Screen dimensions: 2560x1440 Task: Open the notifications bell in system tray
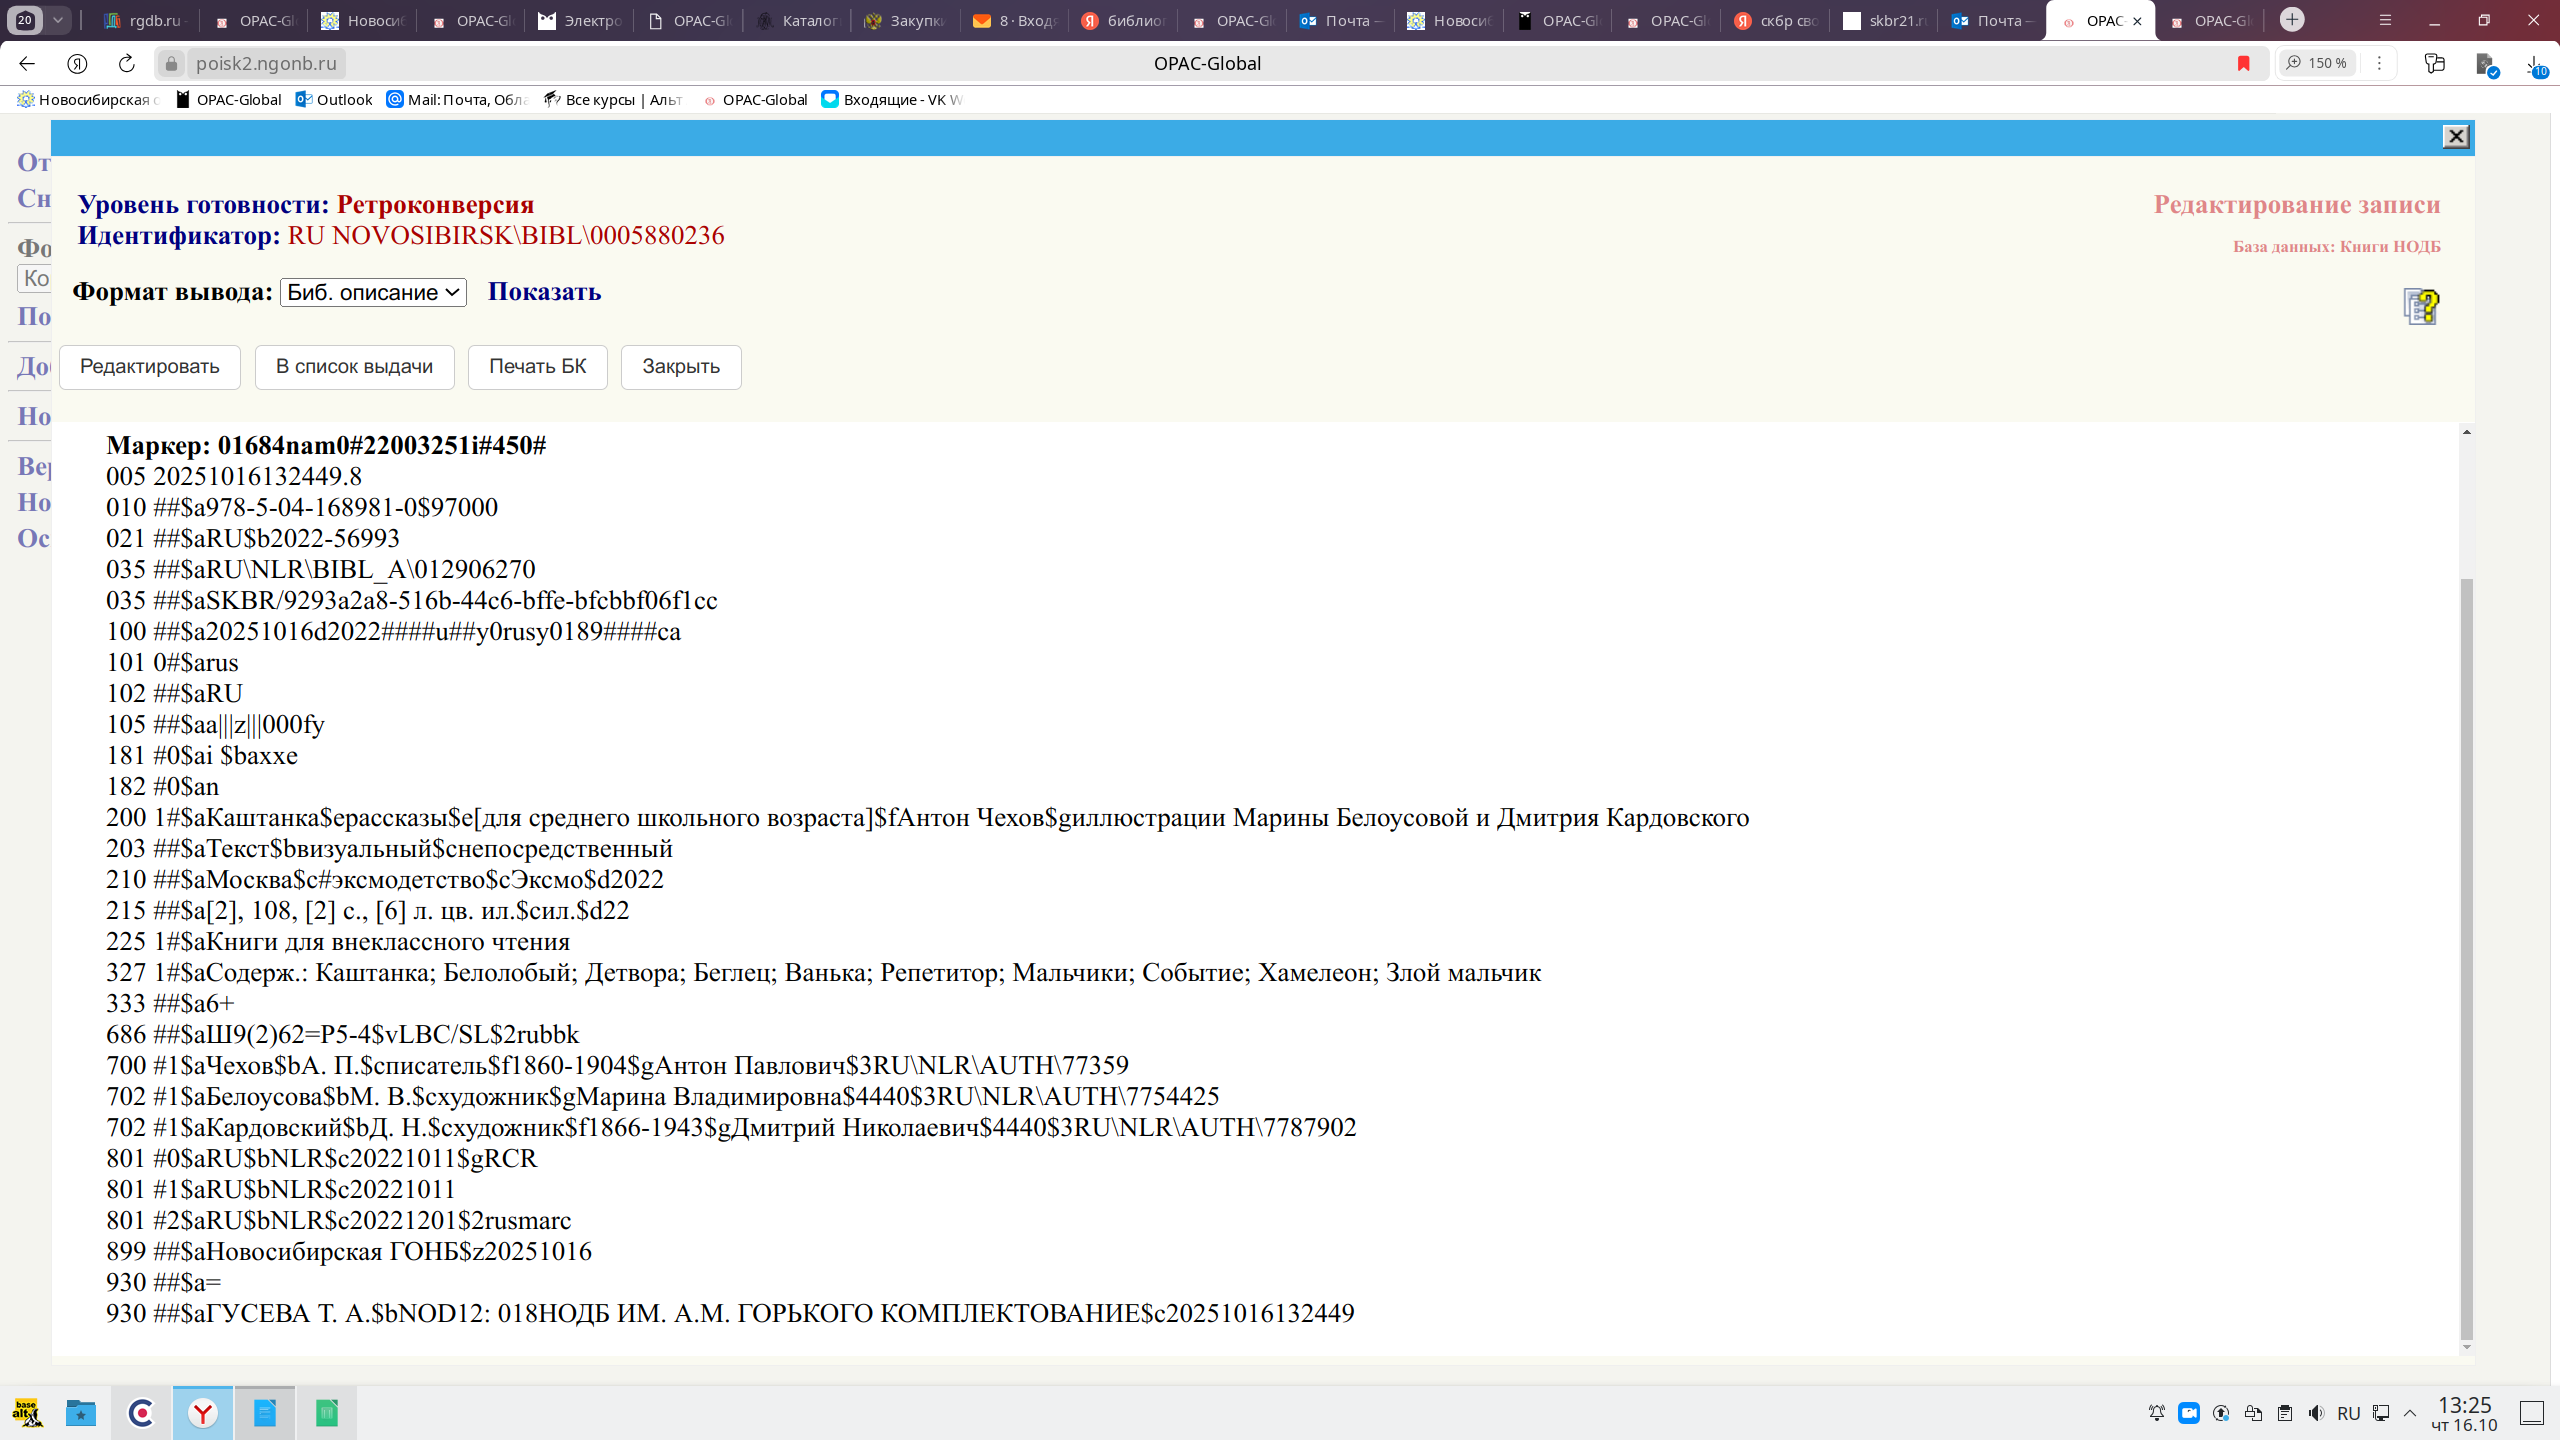coord(2156,1413)
